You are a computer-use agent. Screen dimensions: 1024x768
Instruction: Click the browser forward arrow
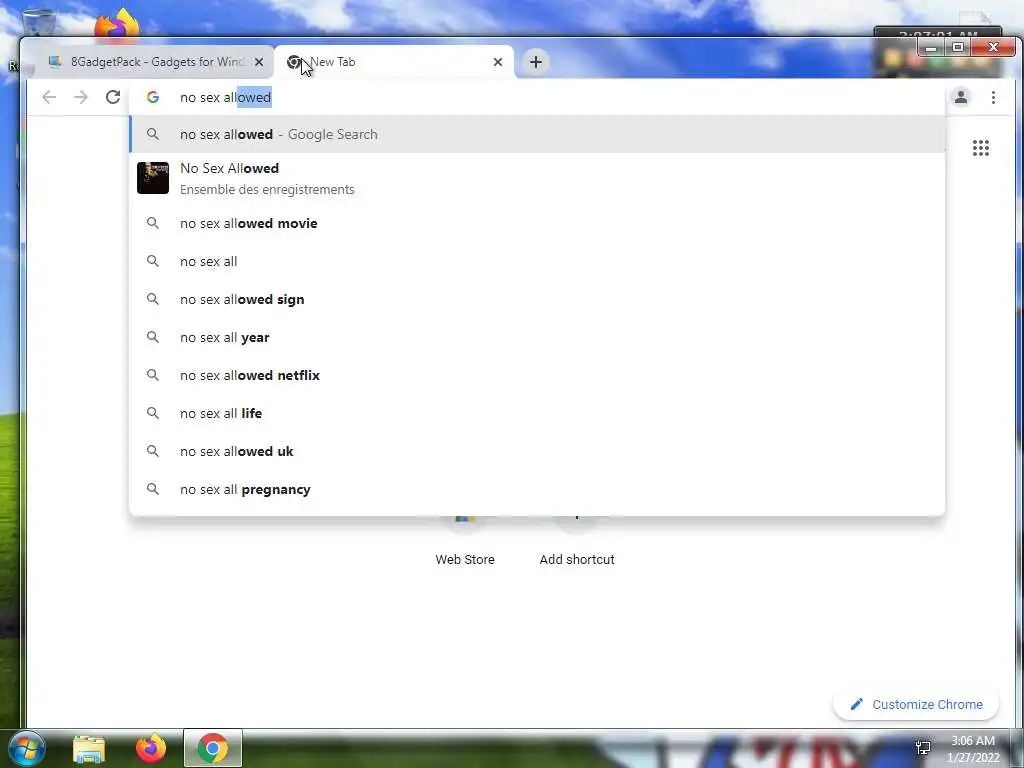80,97
